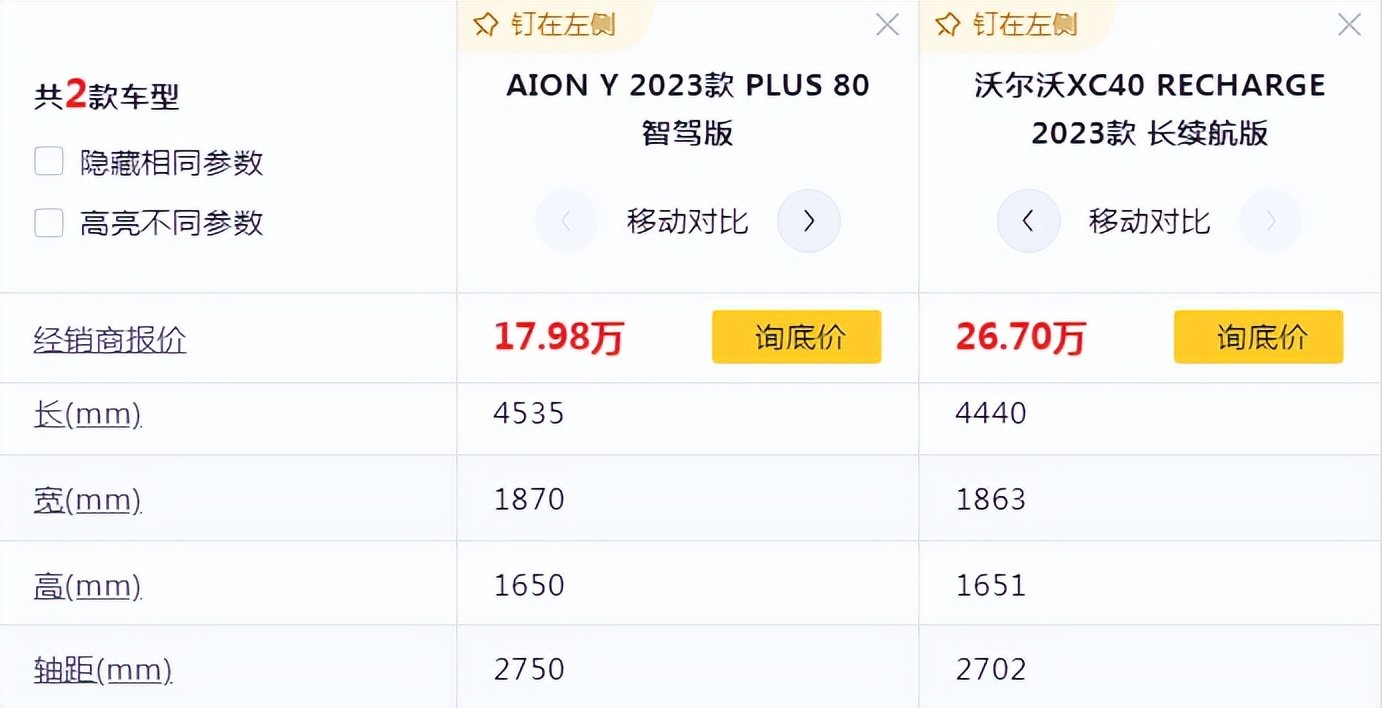Open 经销商报价 link

110,340
